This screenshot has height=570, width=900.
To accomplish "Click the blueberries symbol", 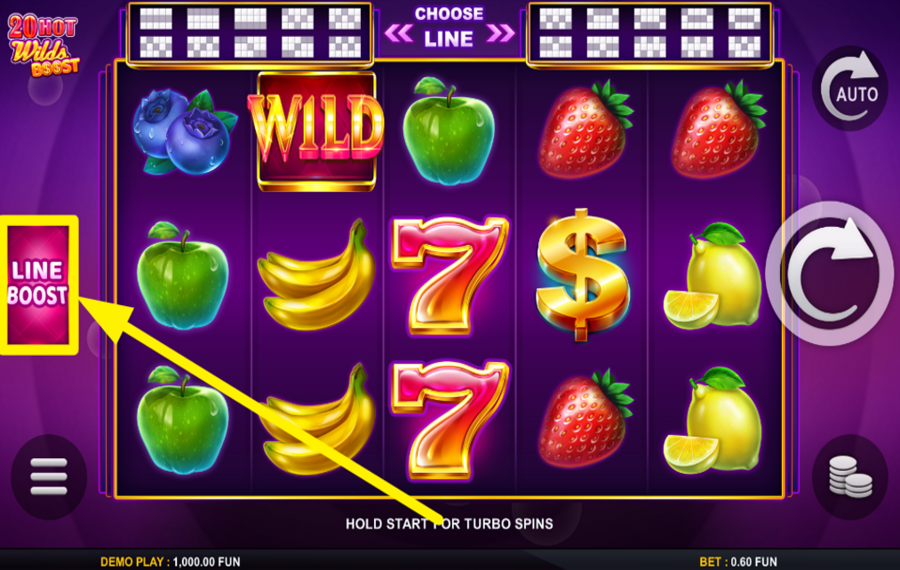I will [x=184, y=131].
